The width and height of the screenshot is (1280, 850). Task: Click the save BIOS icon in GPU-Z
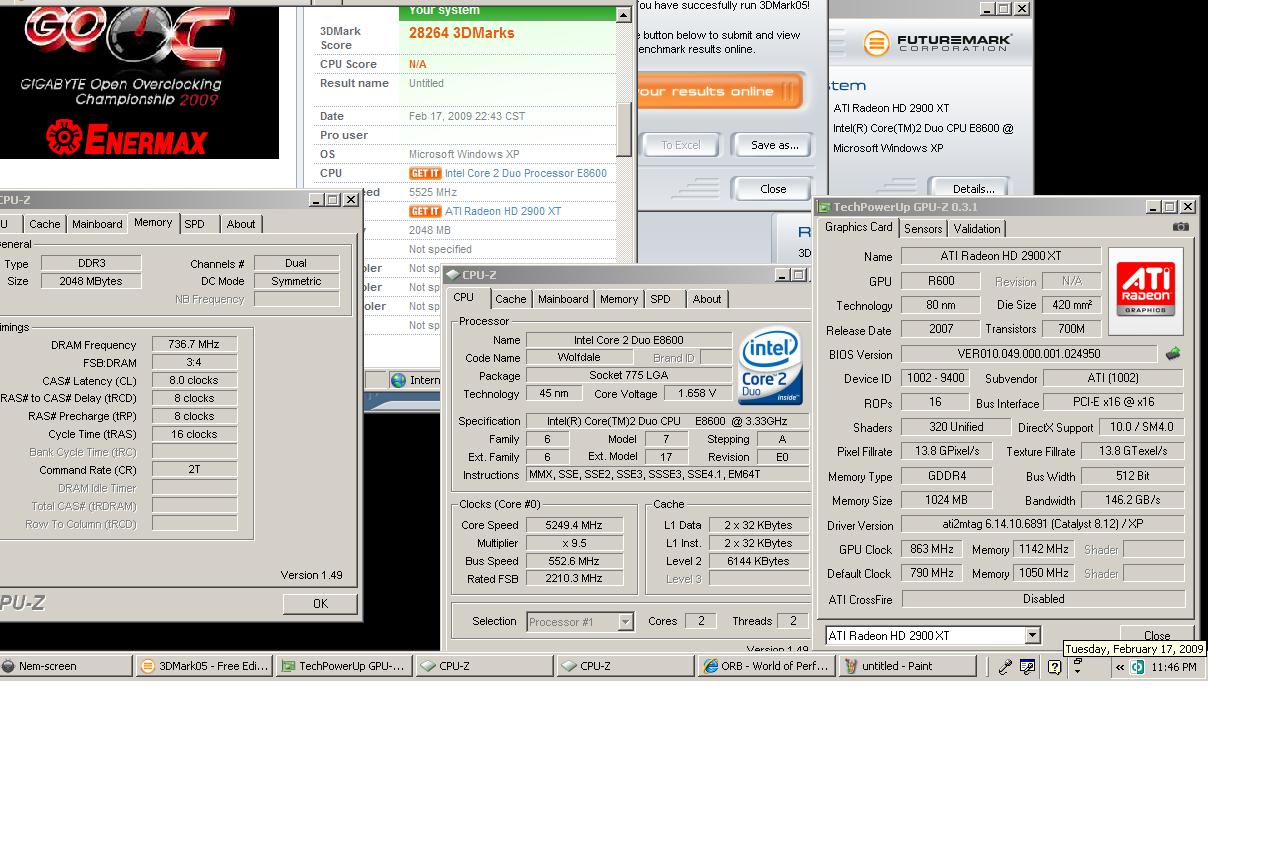click(1173, 353)
